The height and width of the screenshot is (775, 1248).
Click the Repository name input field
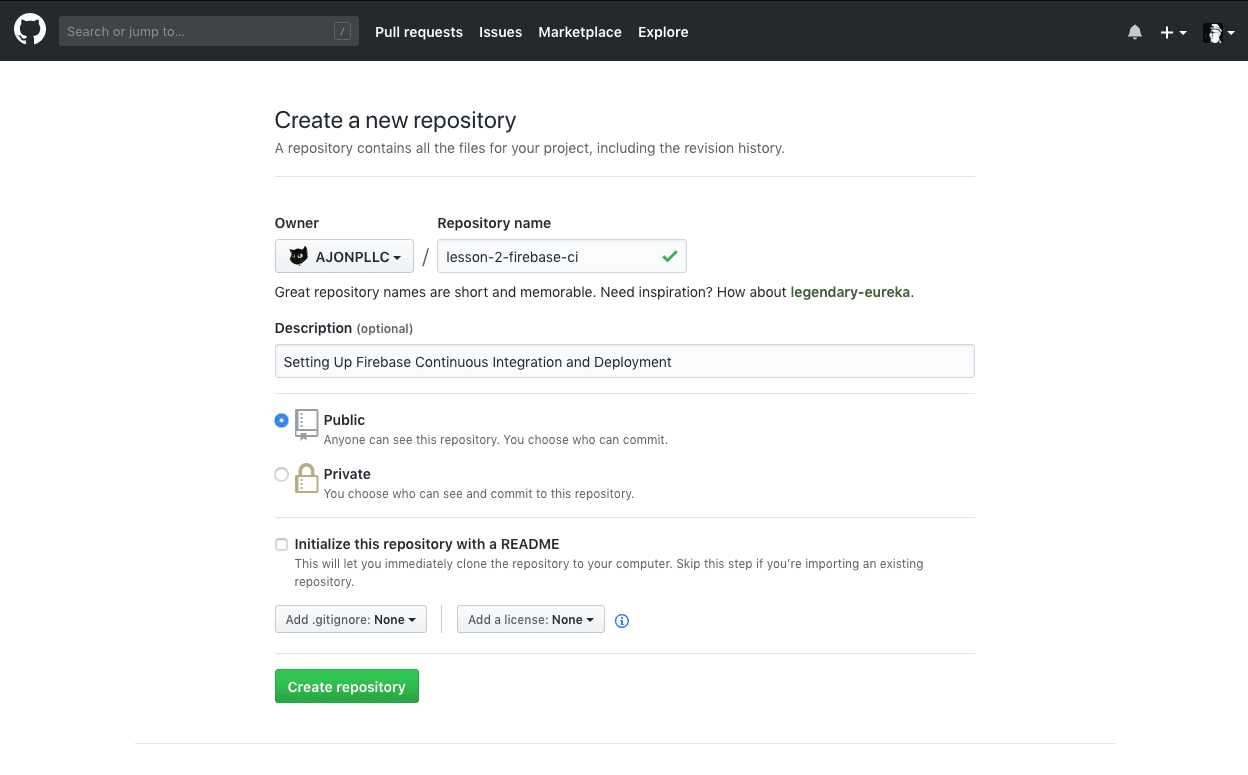point(562,256)
